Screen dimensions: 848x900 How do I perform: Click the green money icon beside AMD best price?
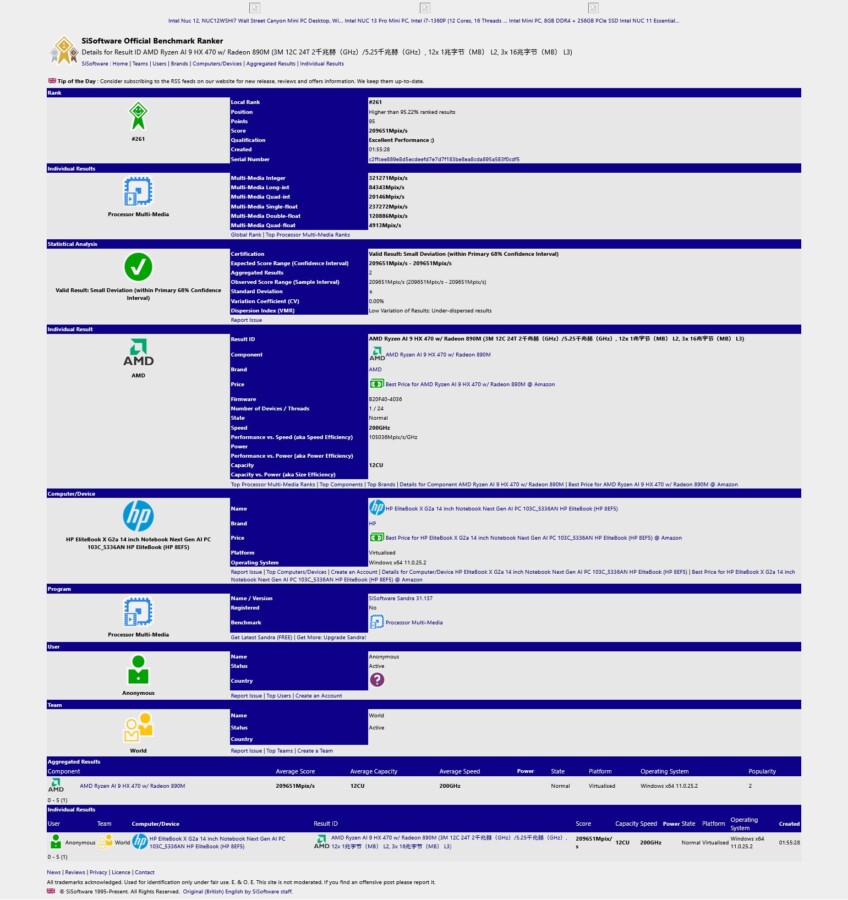point(376,383)
